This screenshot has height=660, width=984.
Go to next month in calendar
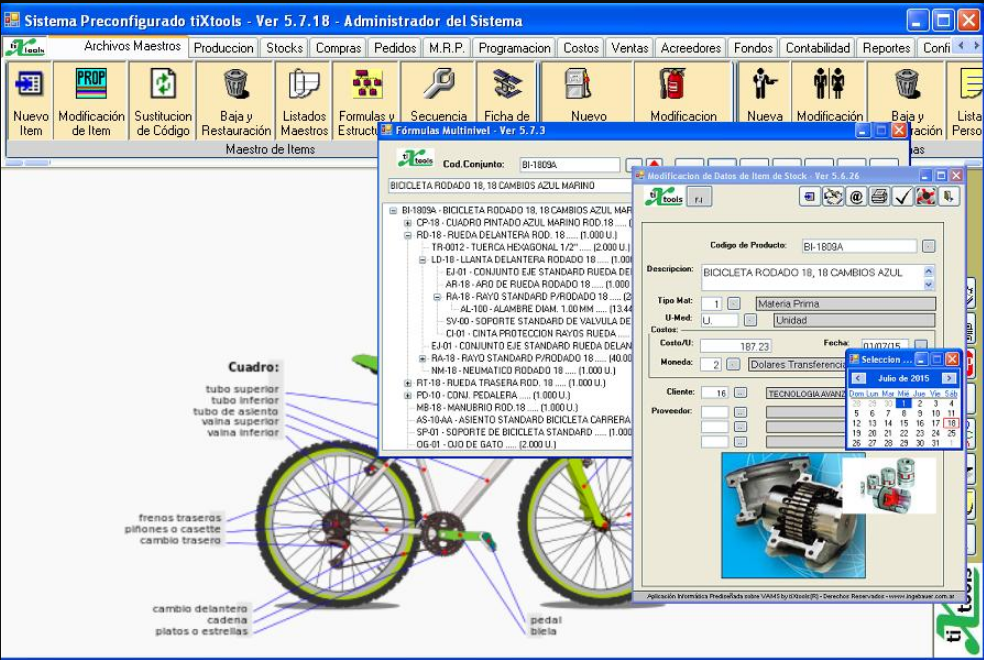(949, 378)
